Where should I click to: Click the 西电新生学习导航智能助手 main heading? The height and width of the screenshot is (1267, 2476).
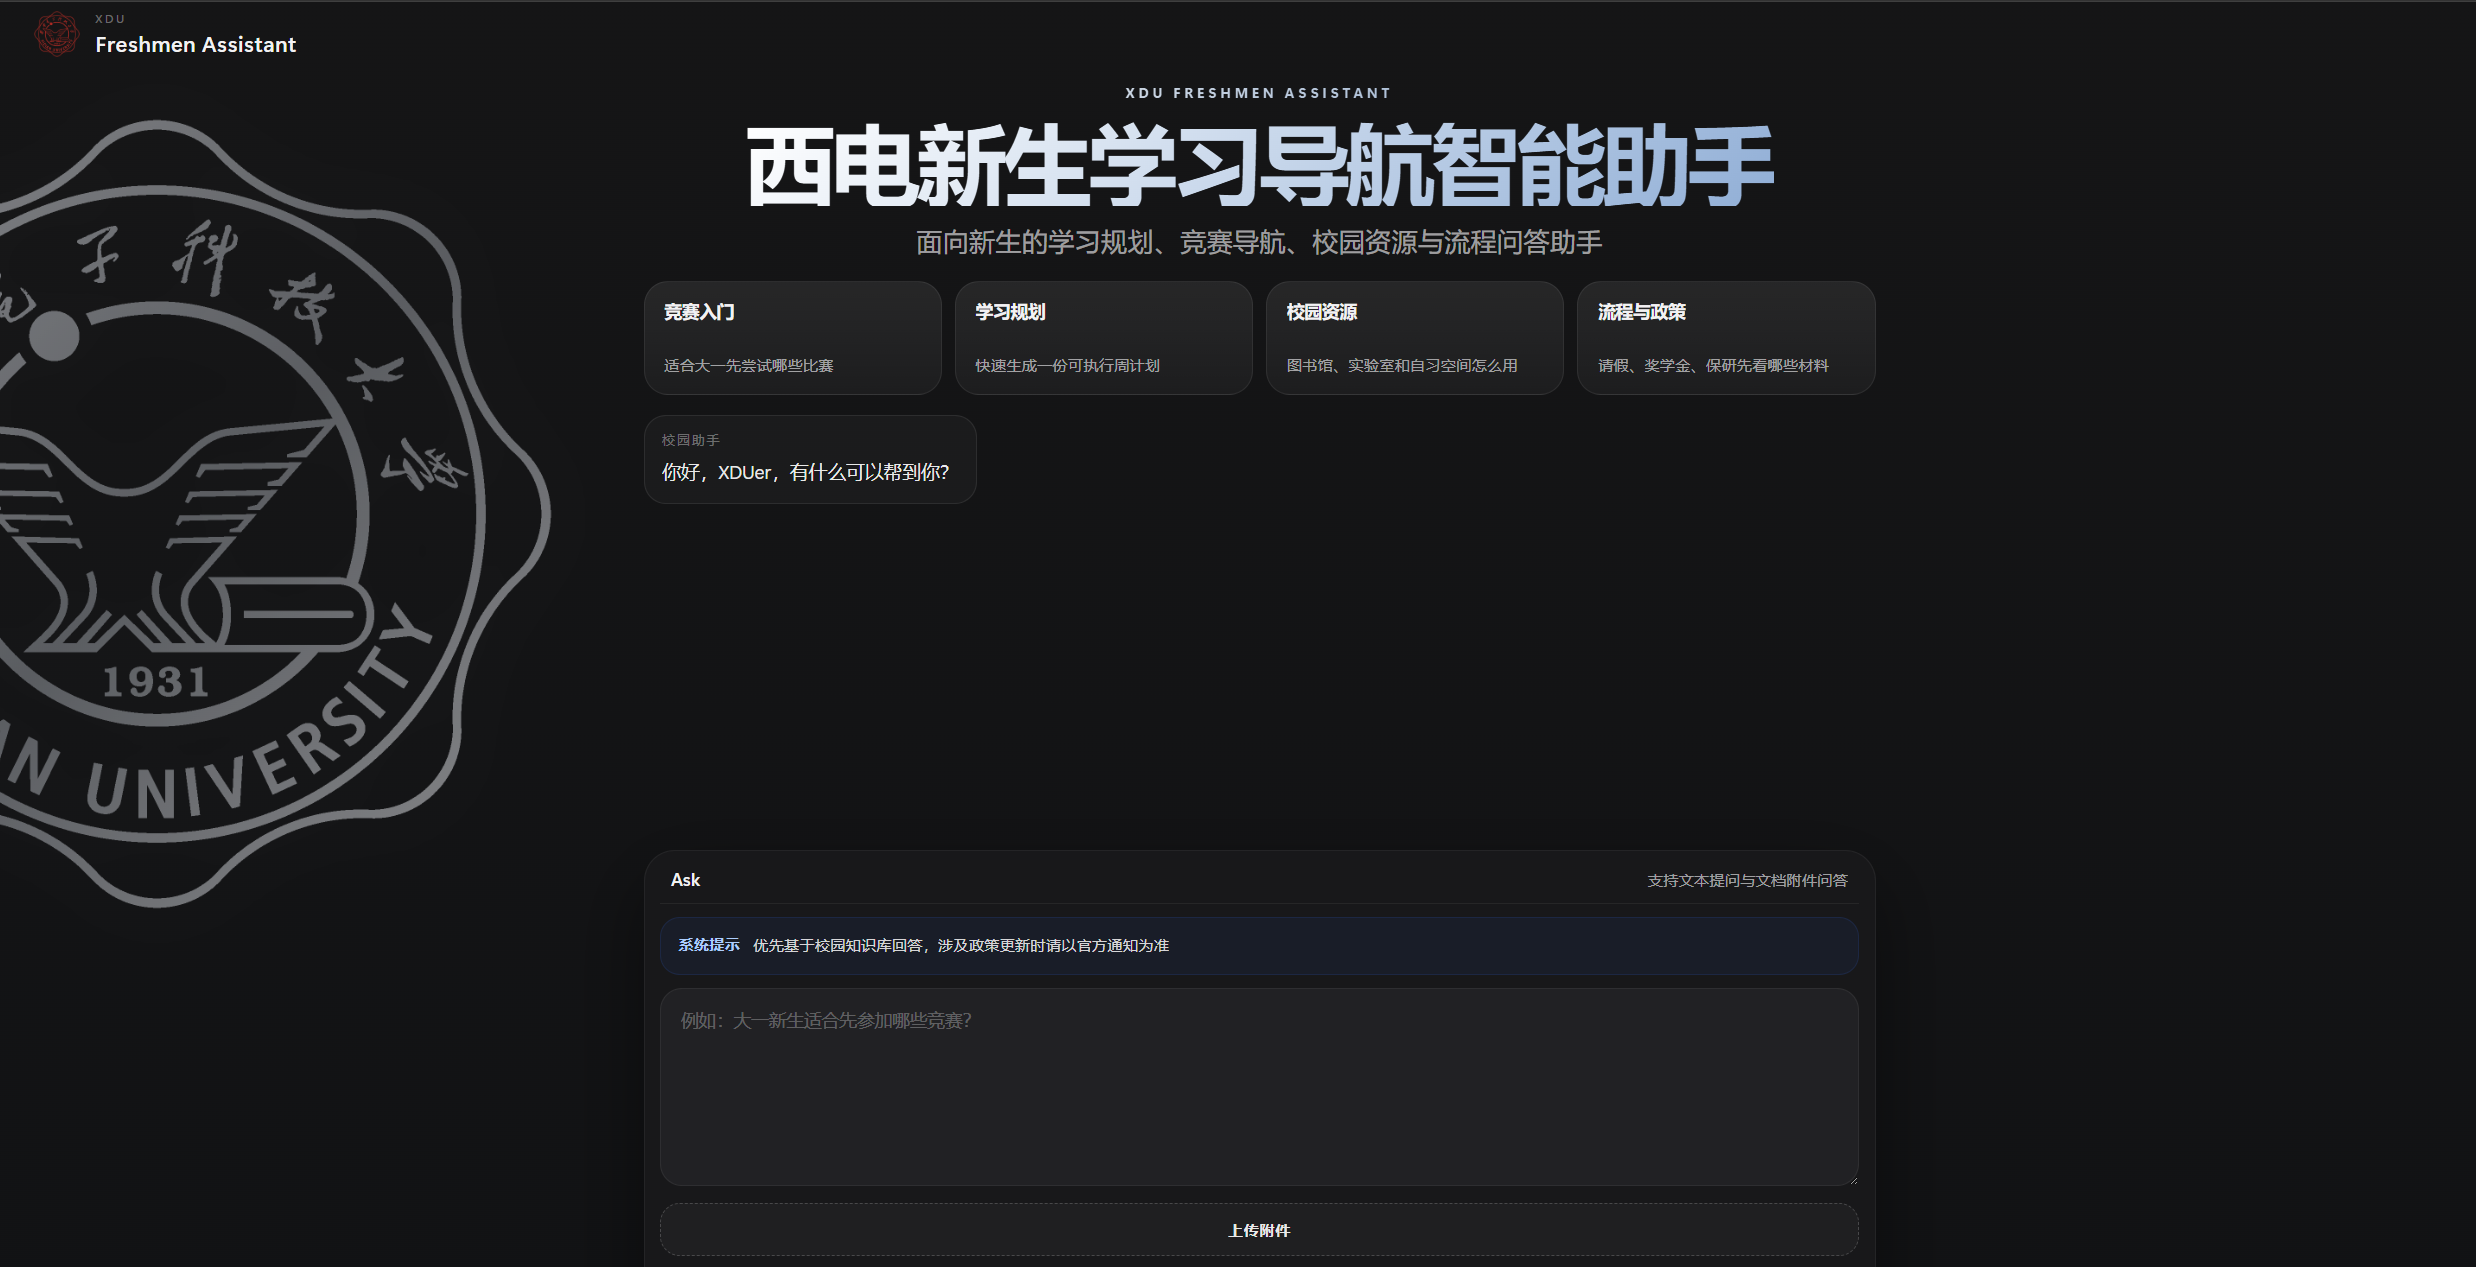point(1259,167)
